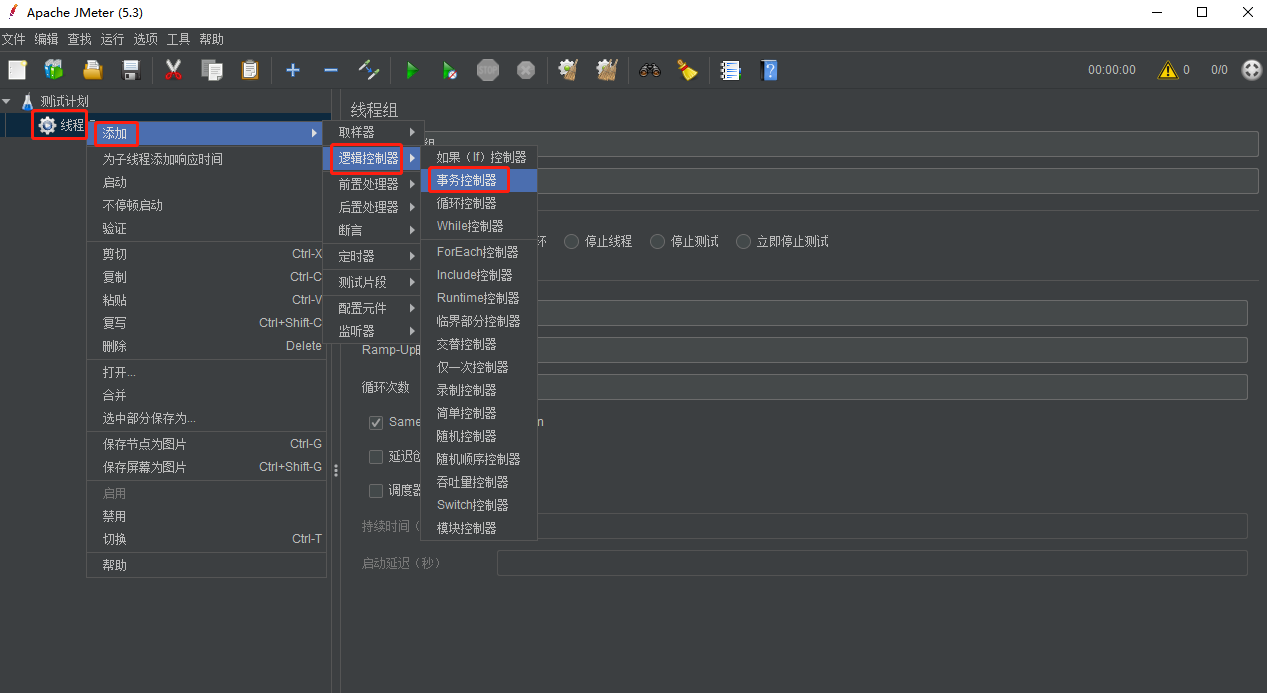Open the 编辑 menu
The width and height of the screenshot is (1267, 693).
[46, 39]
